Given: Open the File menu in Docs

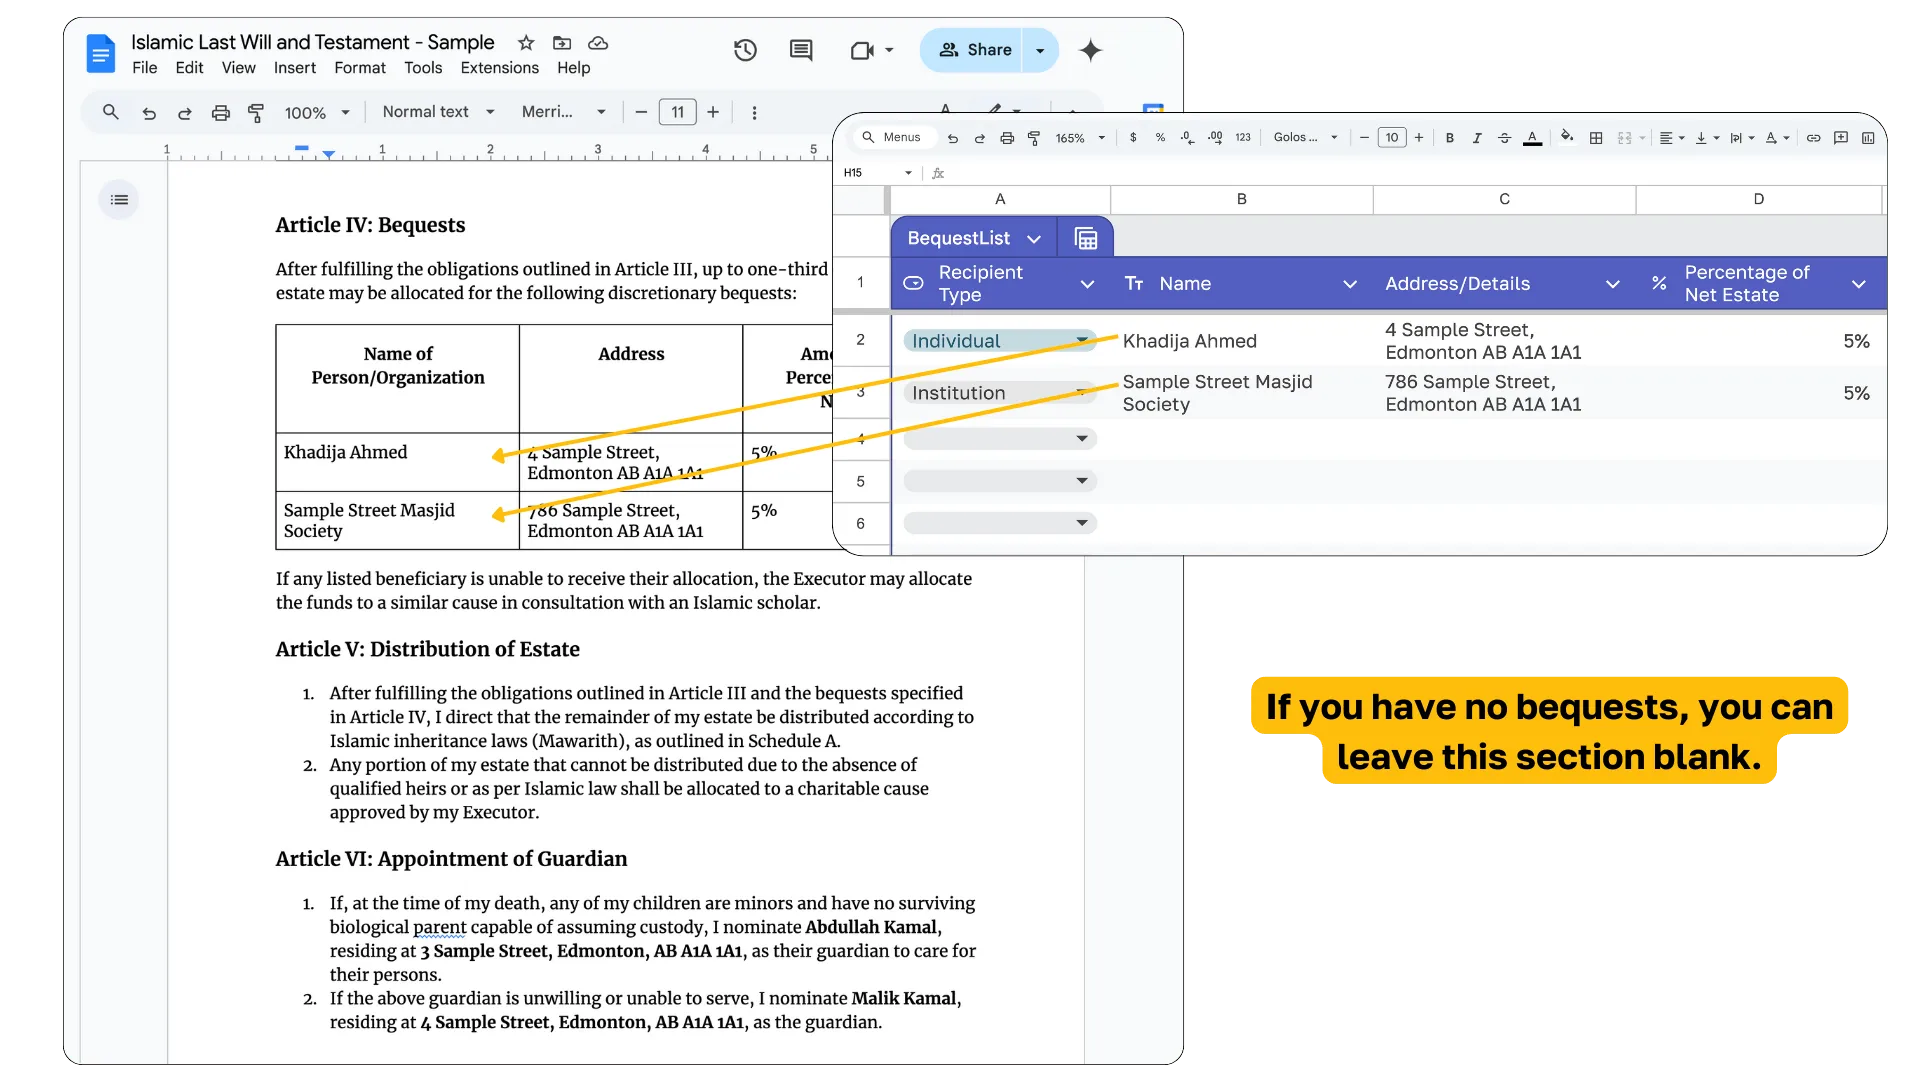Looking at the screenshot, I should tap(145, 68).
